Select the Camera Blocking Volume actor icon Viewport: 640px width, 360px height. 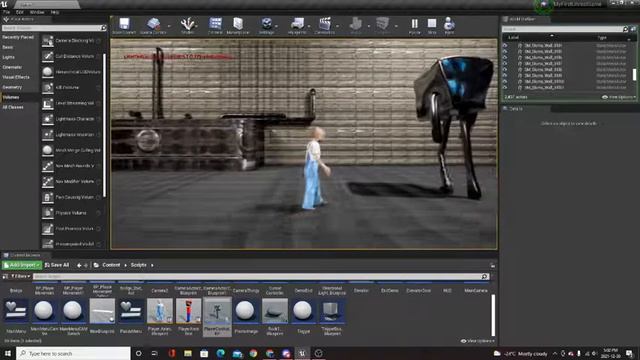(48, 40)
